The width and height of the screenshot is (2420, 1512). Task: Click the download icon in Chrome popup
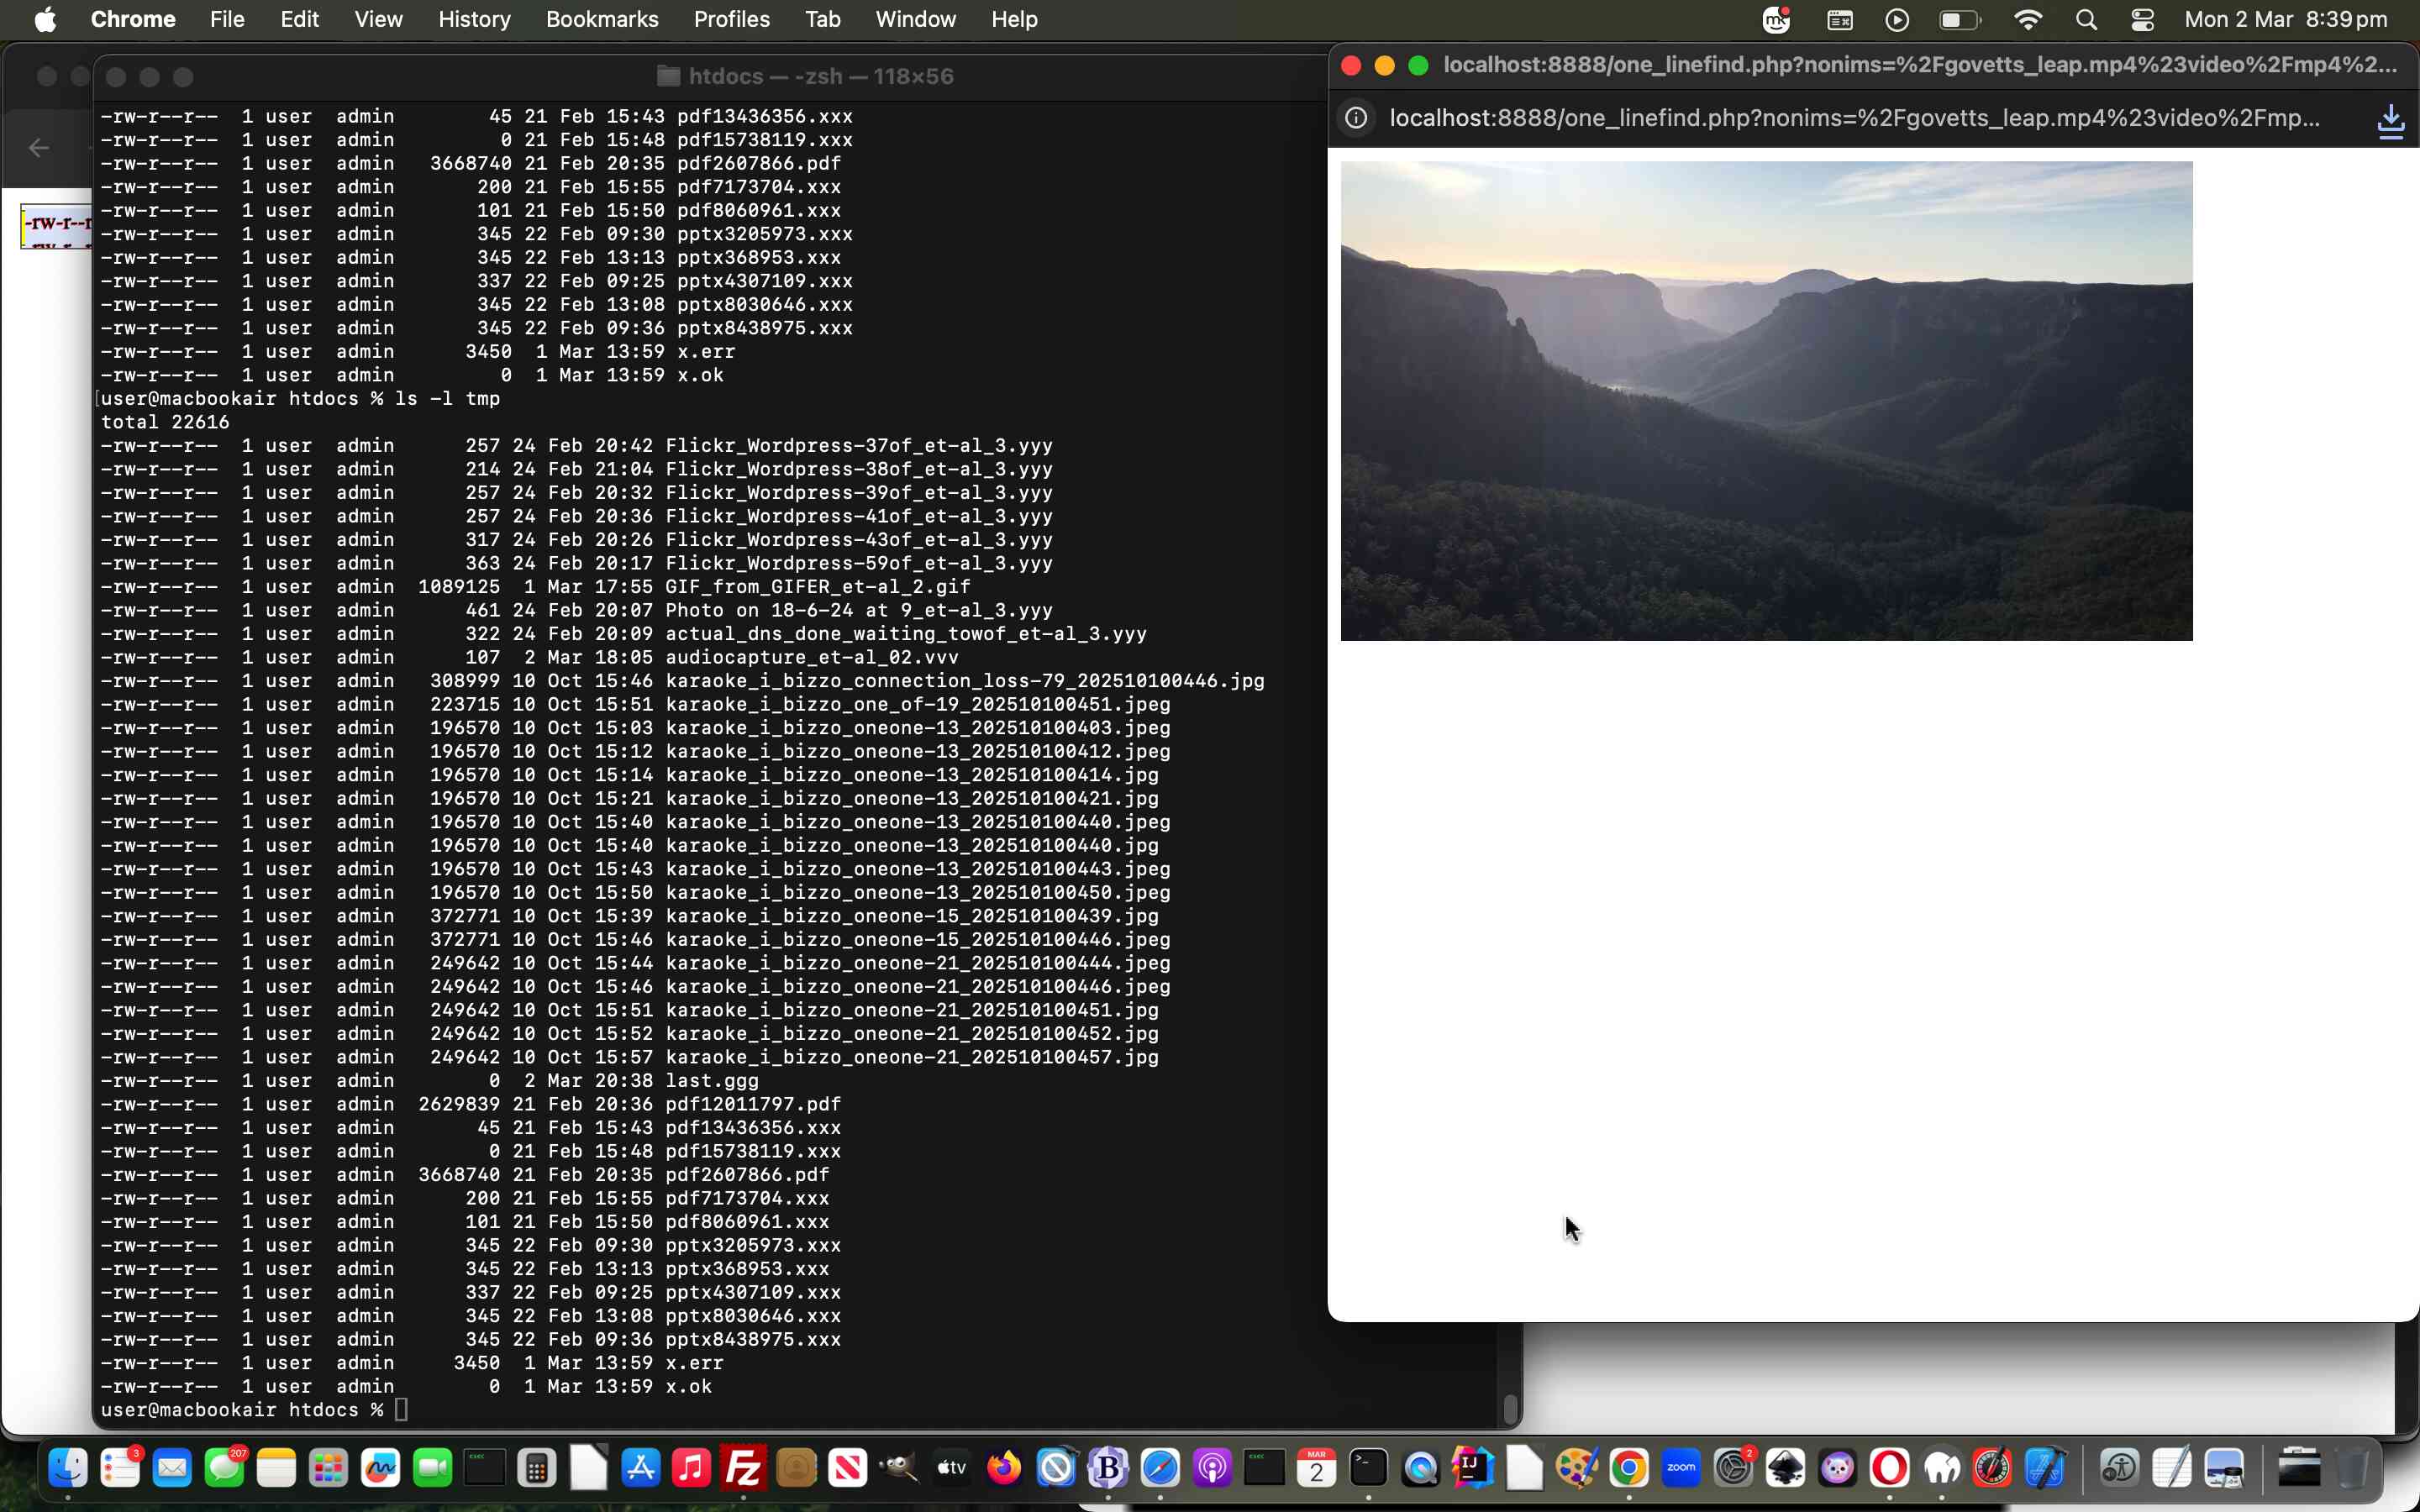2390,120
